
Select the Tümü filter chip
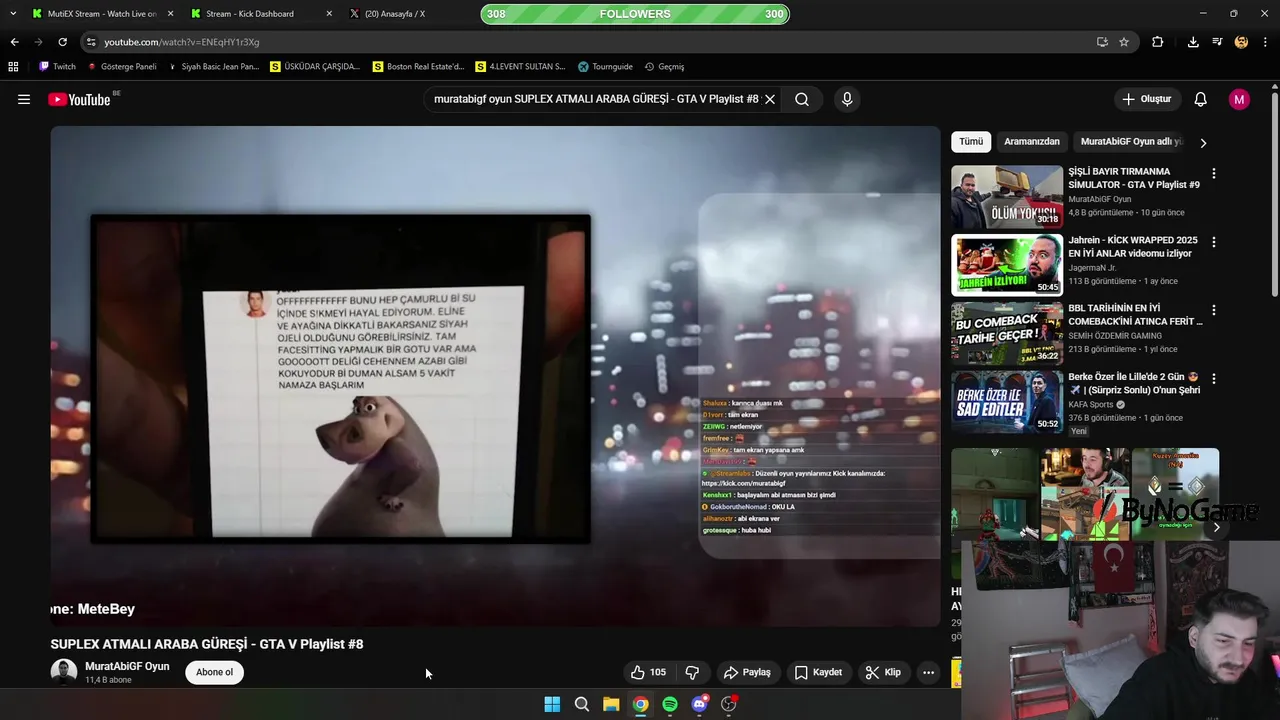point(971,141)
